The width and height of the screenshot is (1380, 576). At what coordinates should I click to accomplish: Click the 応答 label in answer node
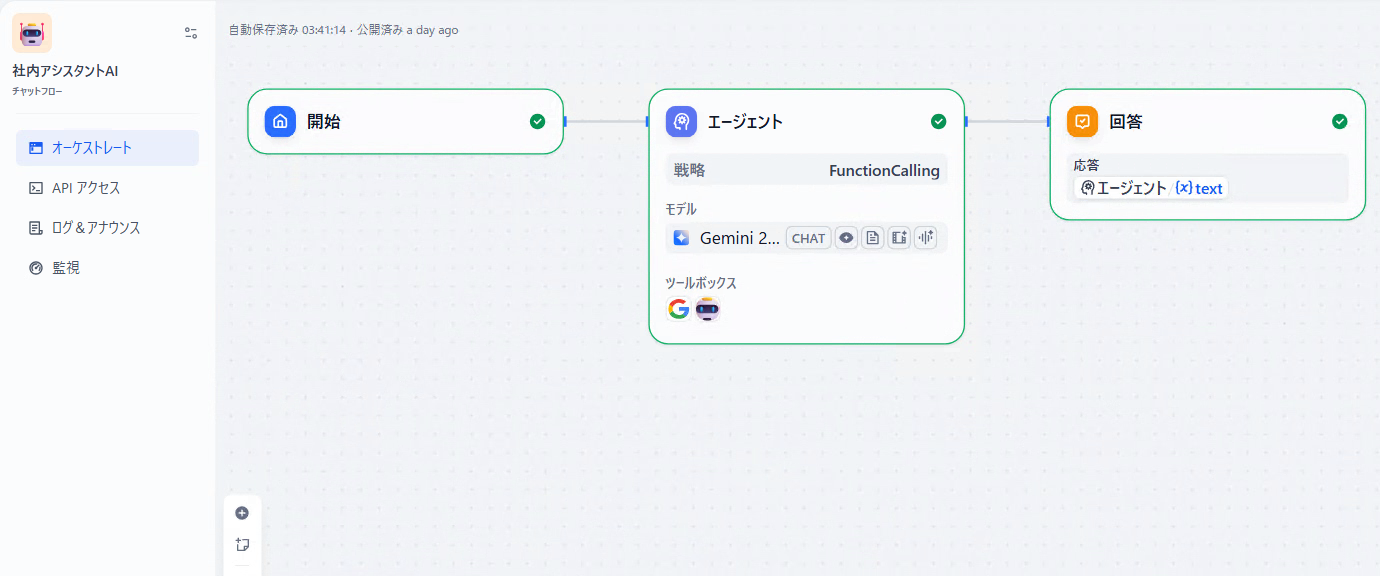(x=1086, y=165)
